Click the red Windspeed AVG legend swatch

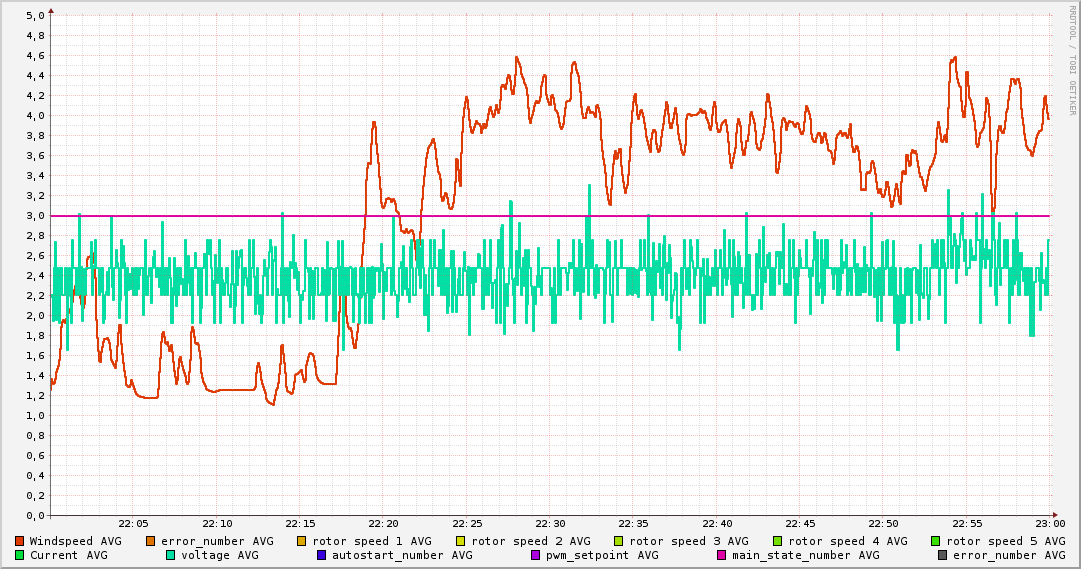tap(19, 541)
